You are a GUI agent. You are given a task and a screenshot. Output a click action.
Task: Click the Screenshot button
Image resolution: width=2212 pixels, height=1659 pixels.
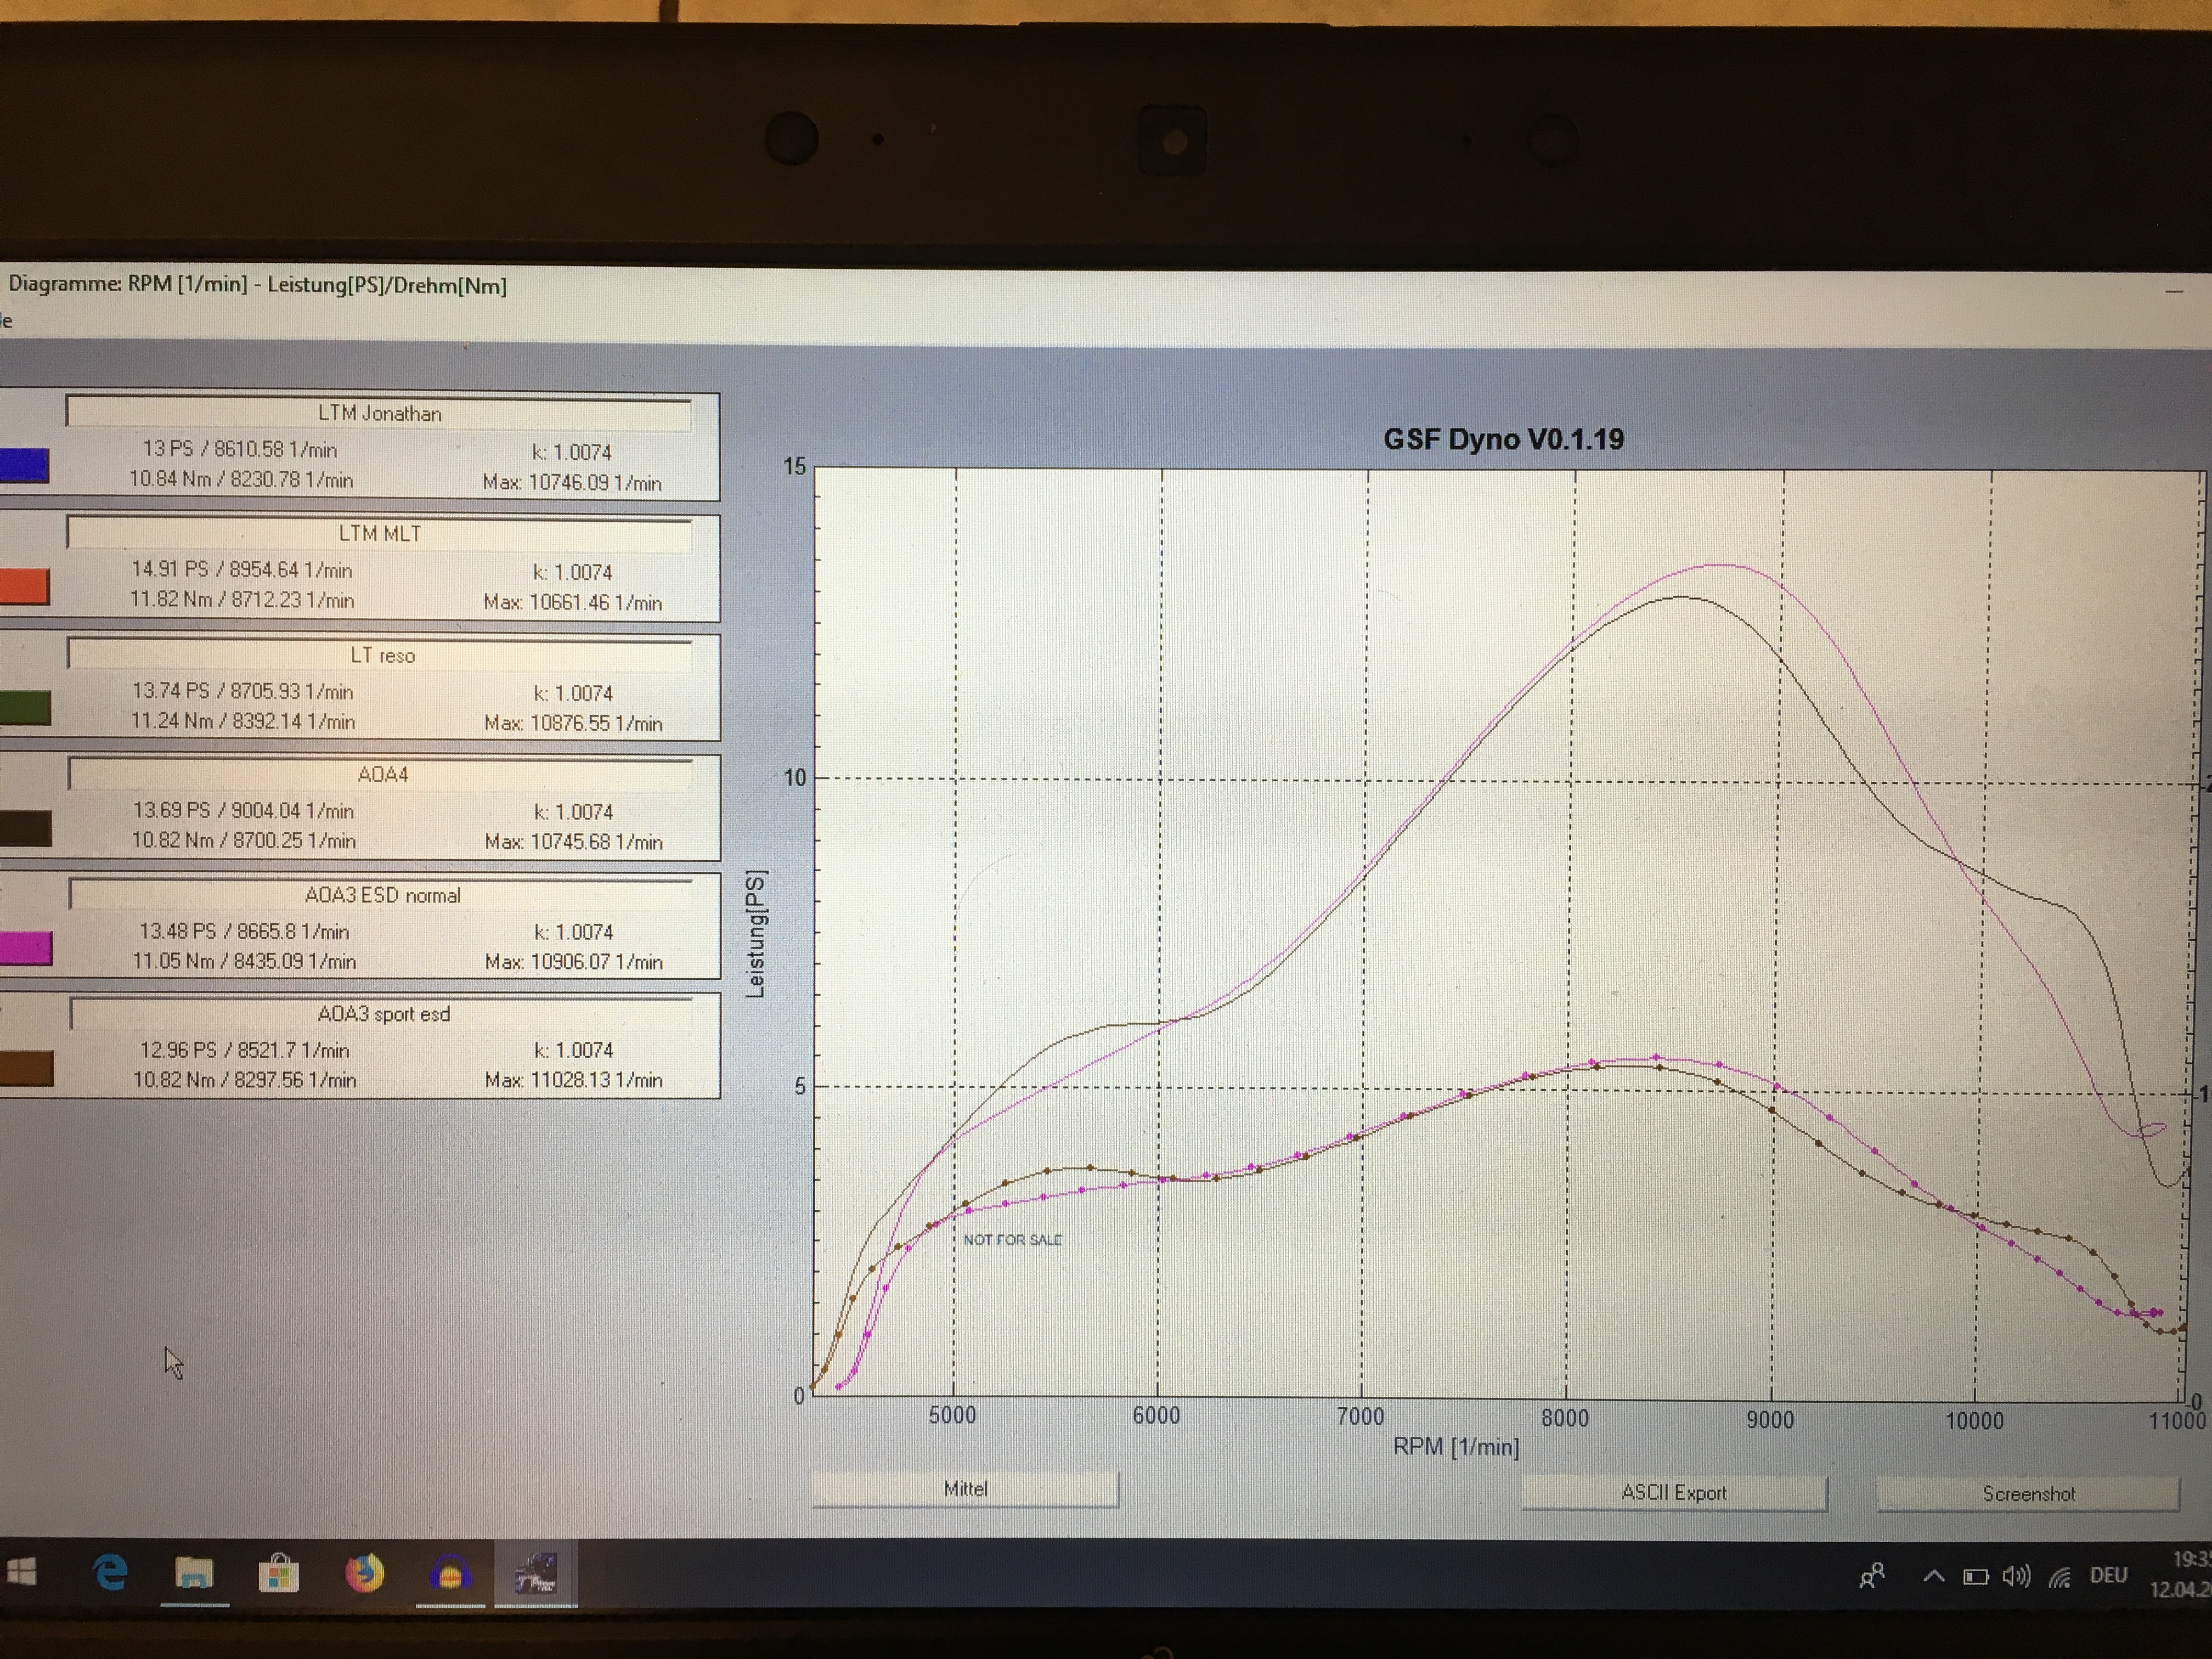[2028, 1494]
